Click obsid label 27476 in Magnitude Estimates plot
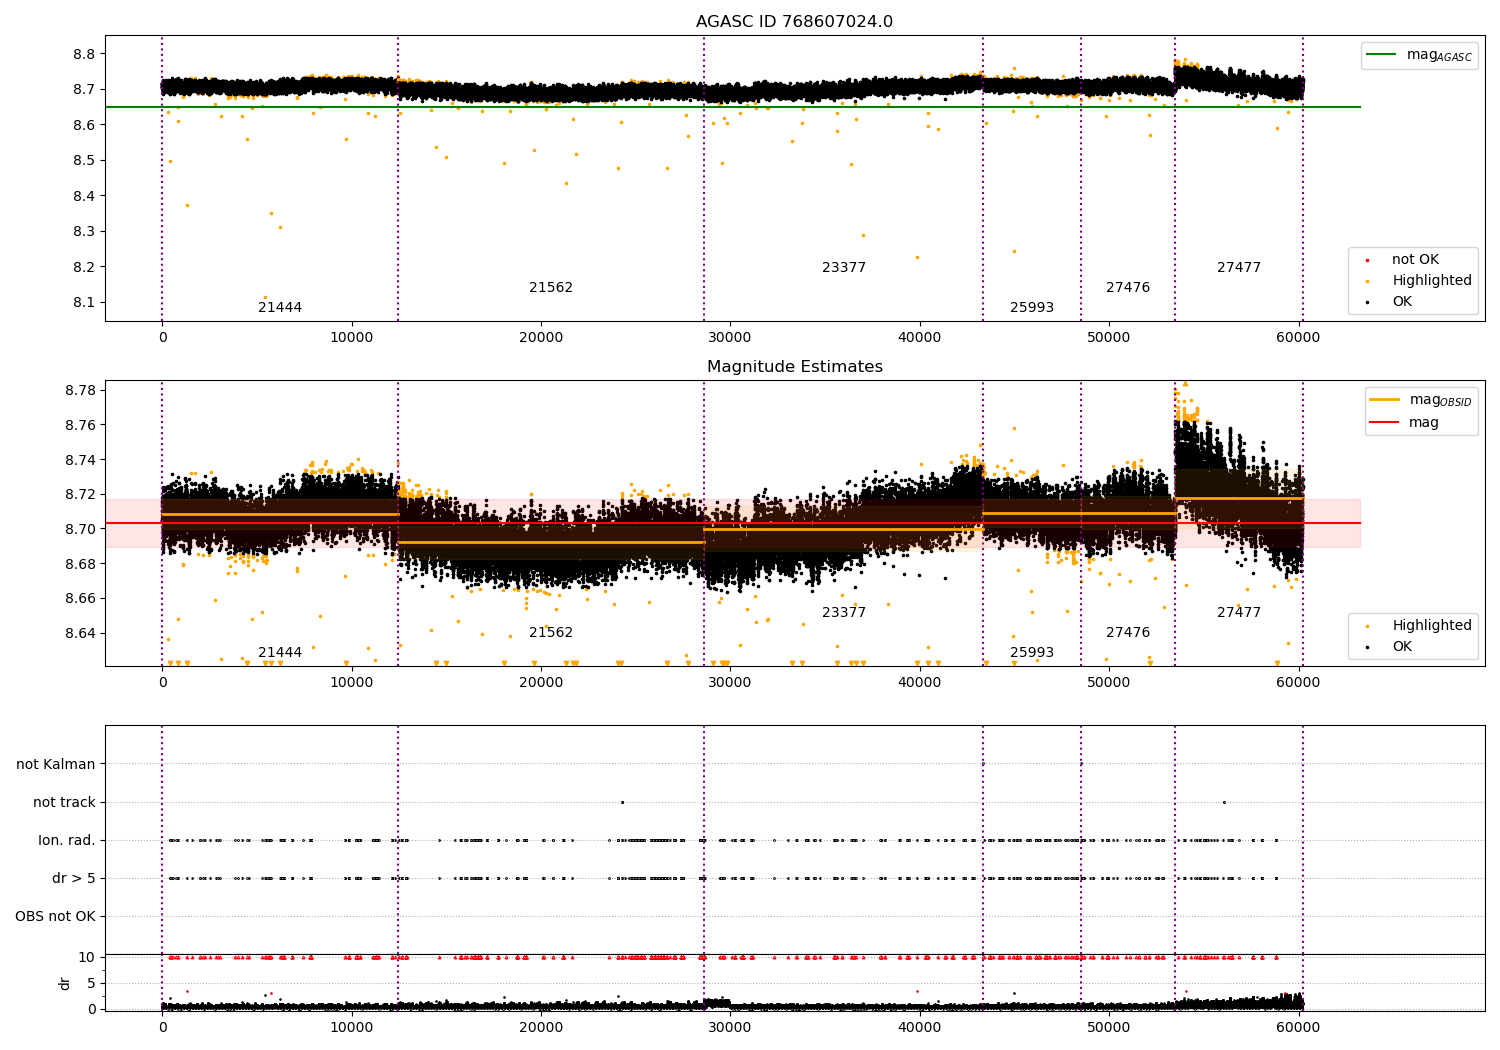 tap(1128, 633)
